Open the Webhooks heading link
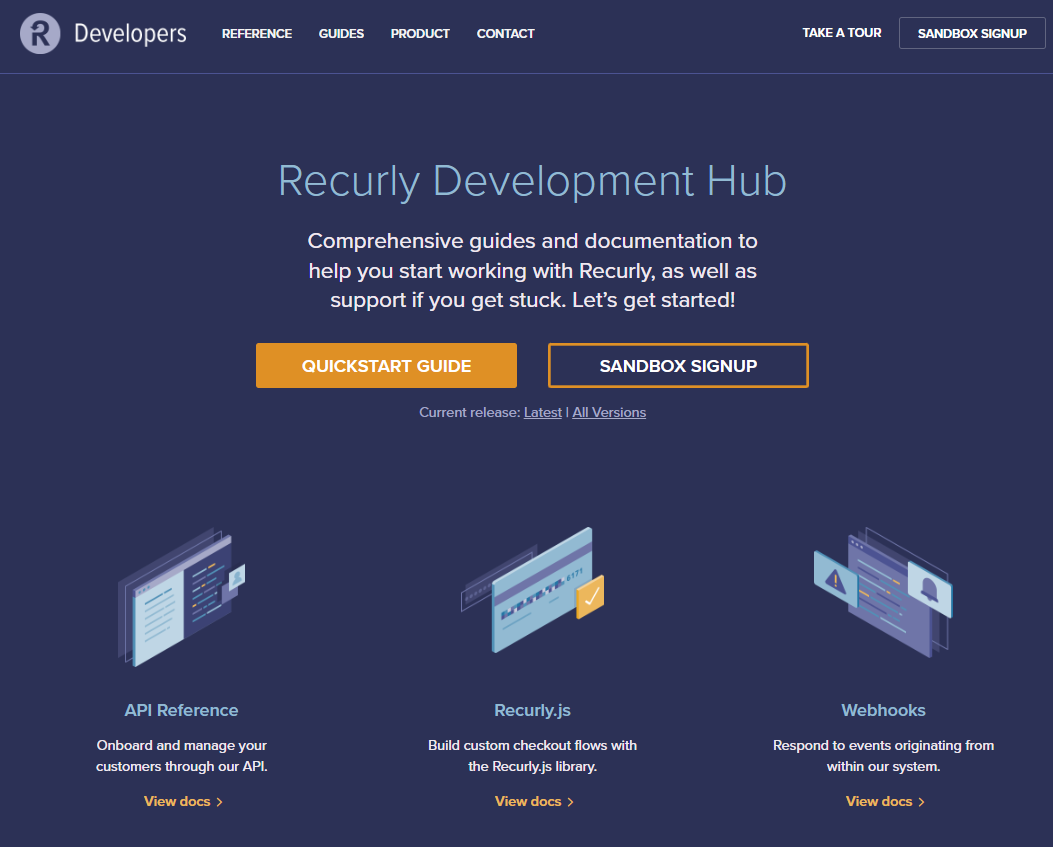The height and width of the screenshot is (847, 1053). tap(883, 710)
